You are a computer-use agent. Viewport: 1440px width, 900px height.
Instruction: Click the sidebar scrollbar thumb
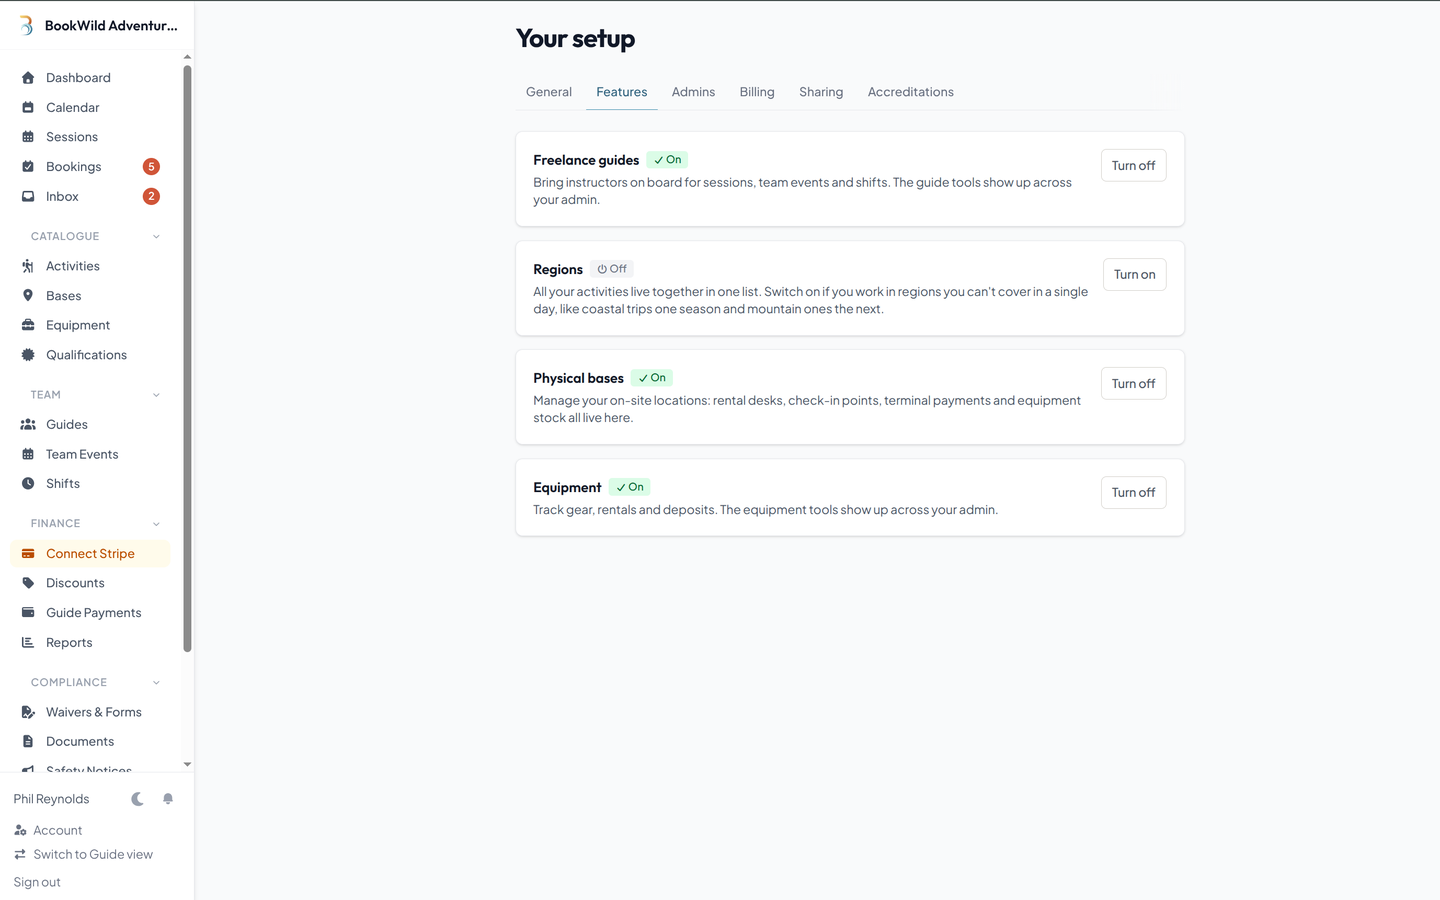pos(187,358)
